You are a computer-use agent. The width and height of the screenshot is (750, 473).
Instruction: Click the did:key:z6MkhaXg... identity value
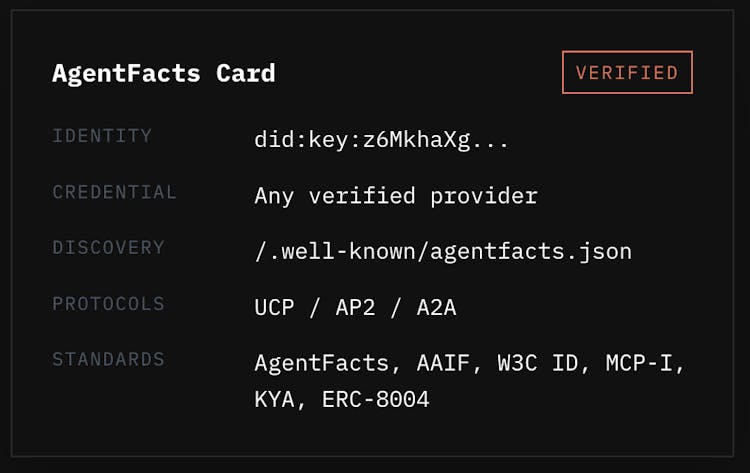click(x=381, y=140)
